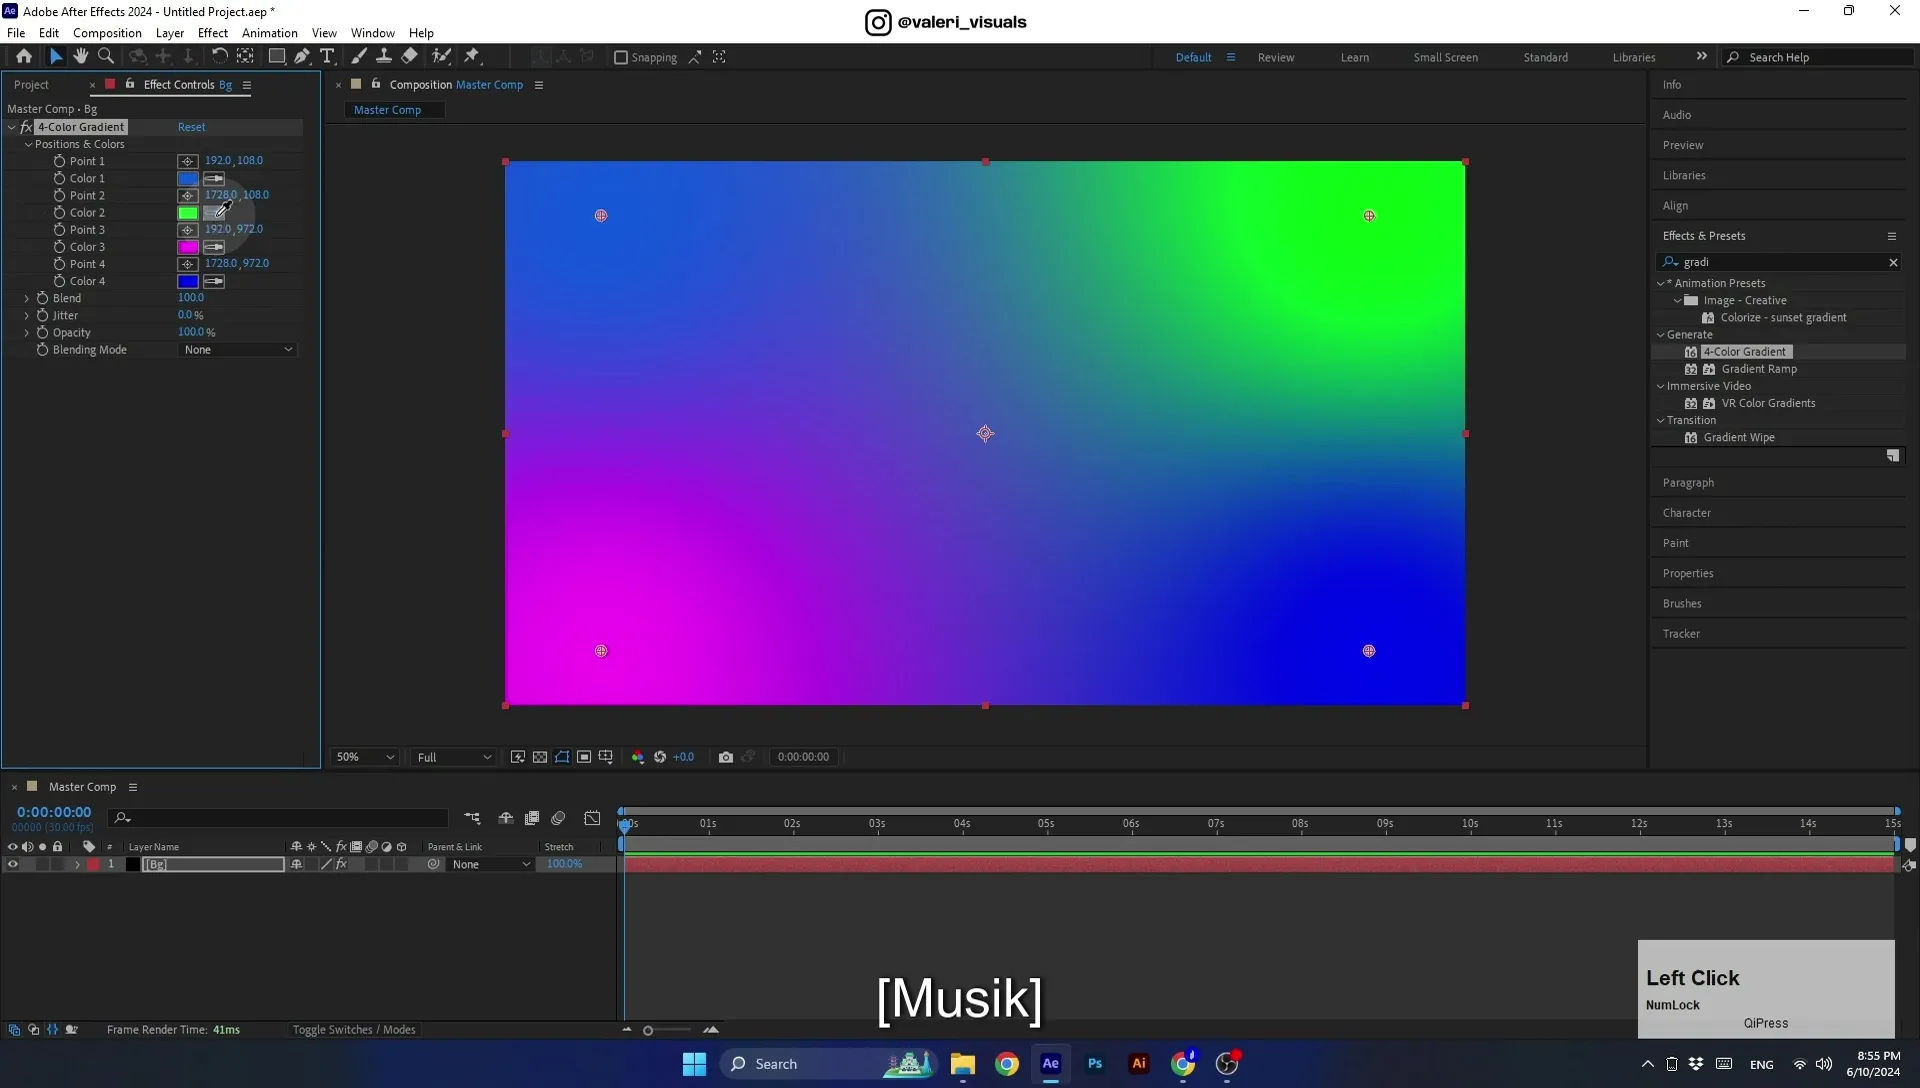Enable the Snapping checkbox
This screenshot has width=1920, height=1088.
[621, 58]
